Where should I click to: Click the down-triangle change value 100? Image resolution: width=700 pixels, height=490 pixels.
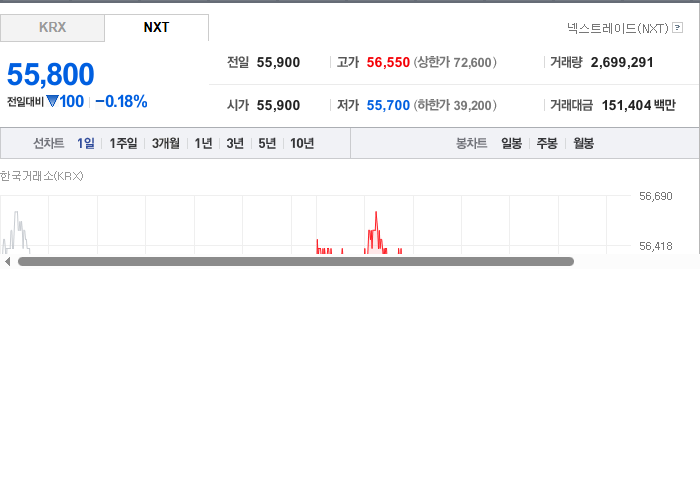65,102
